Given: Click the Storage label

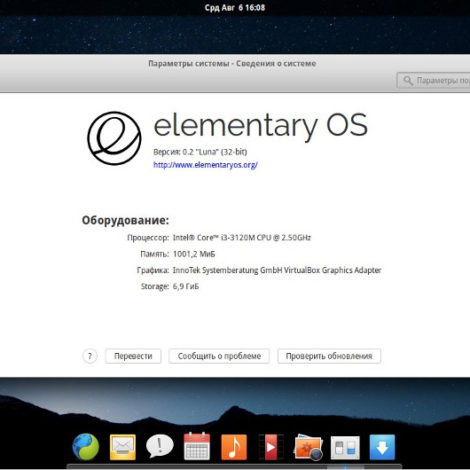Looking at the screenshot, I should pos(155,286).
